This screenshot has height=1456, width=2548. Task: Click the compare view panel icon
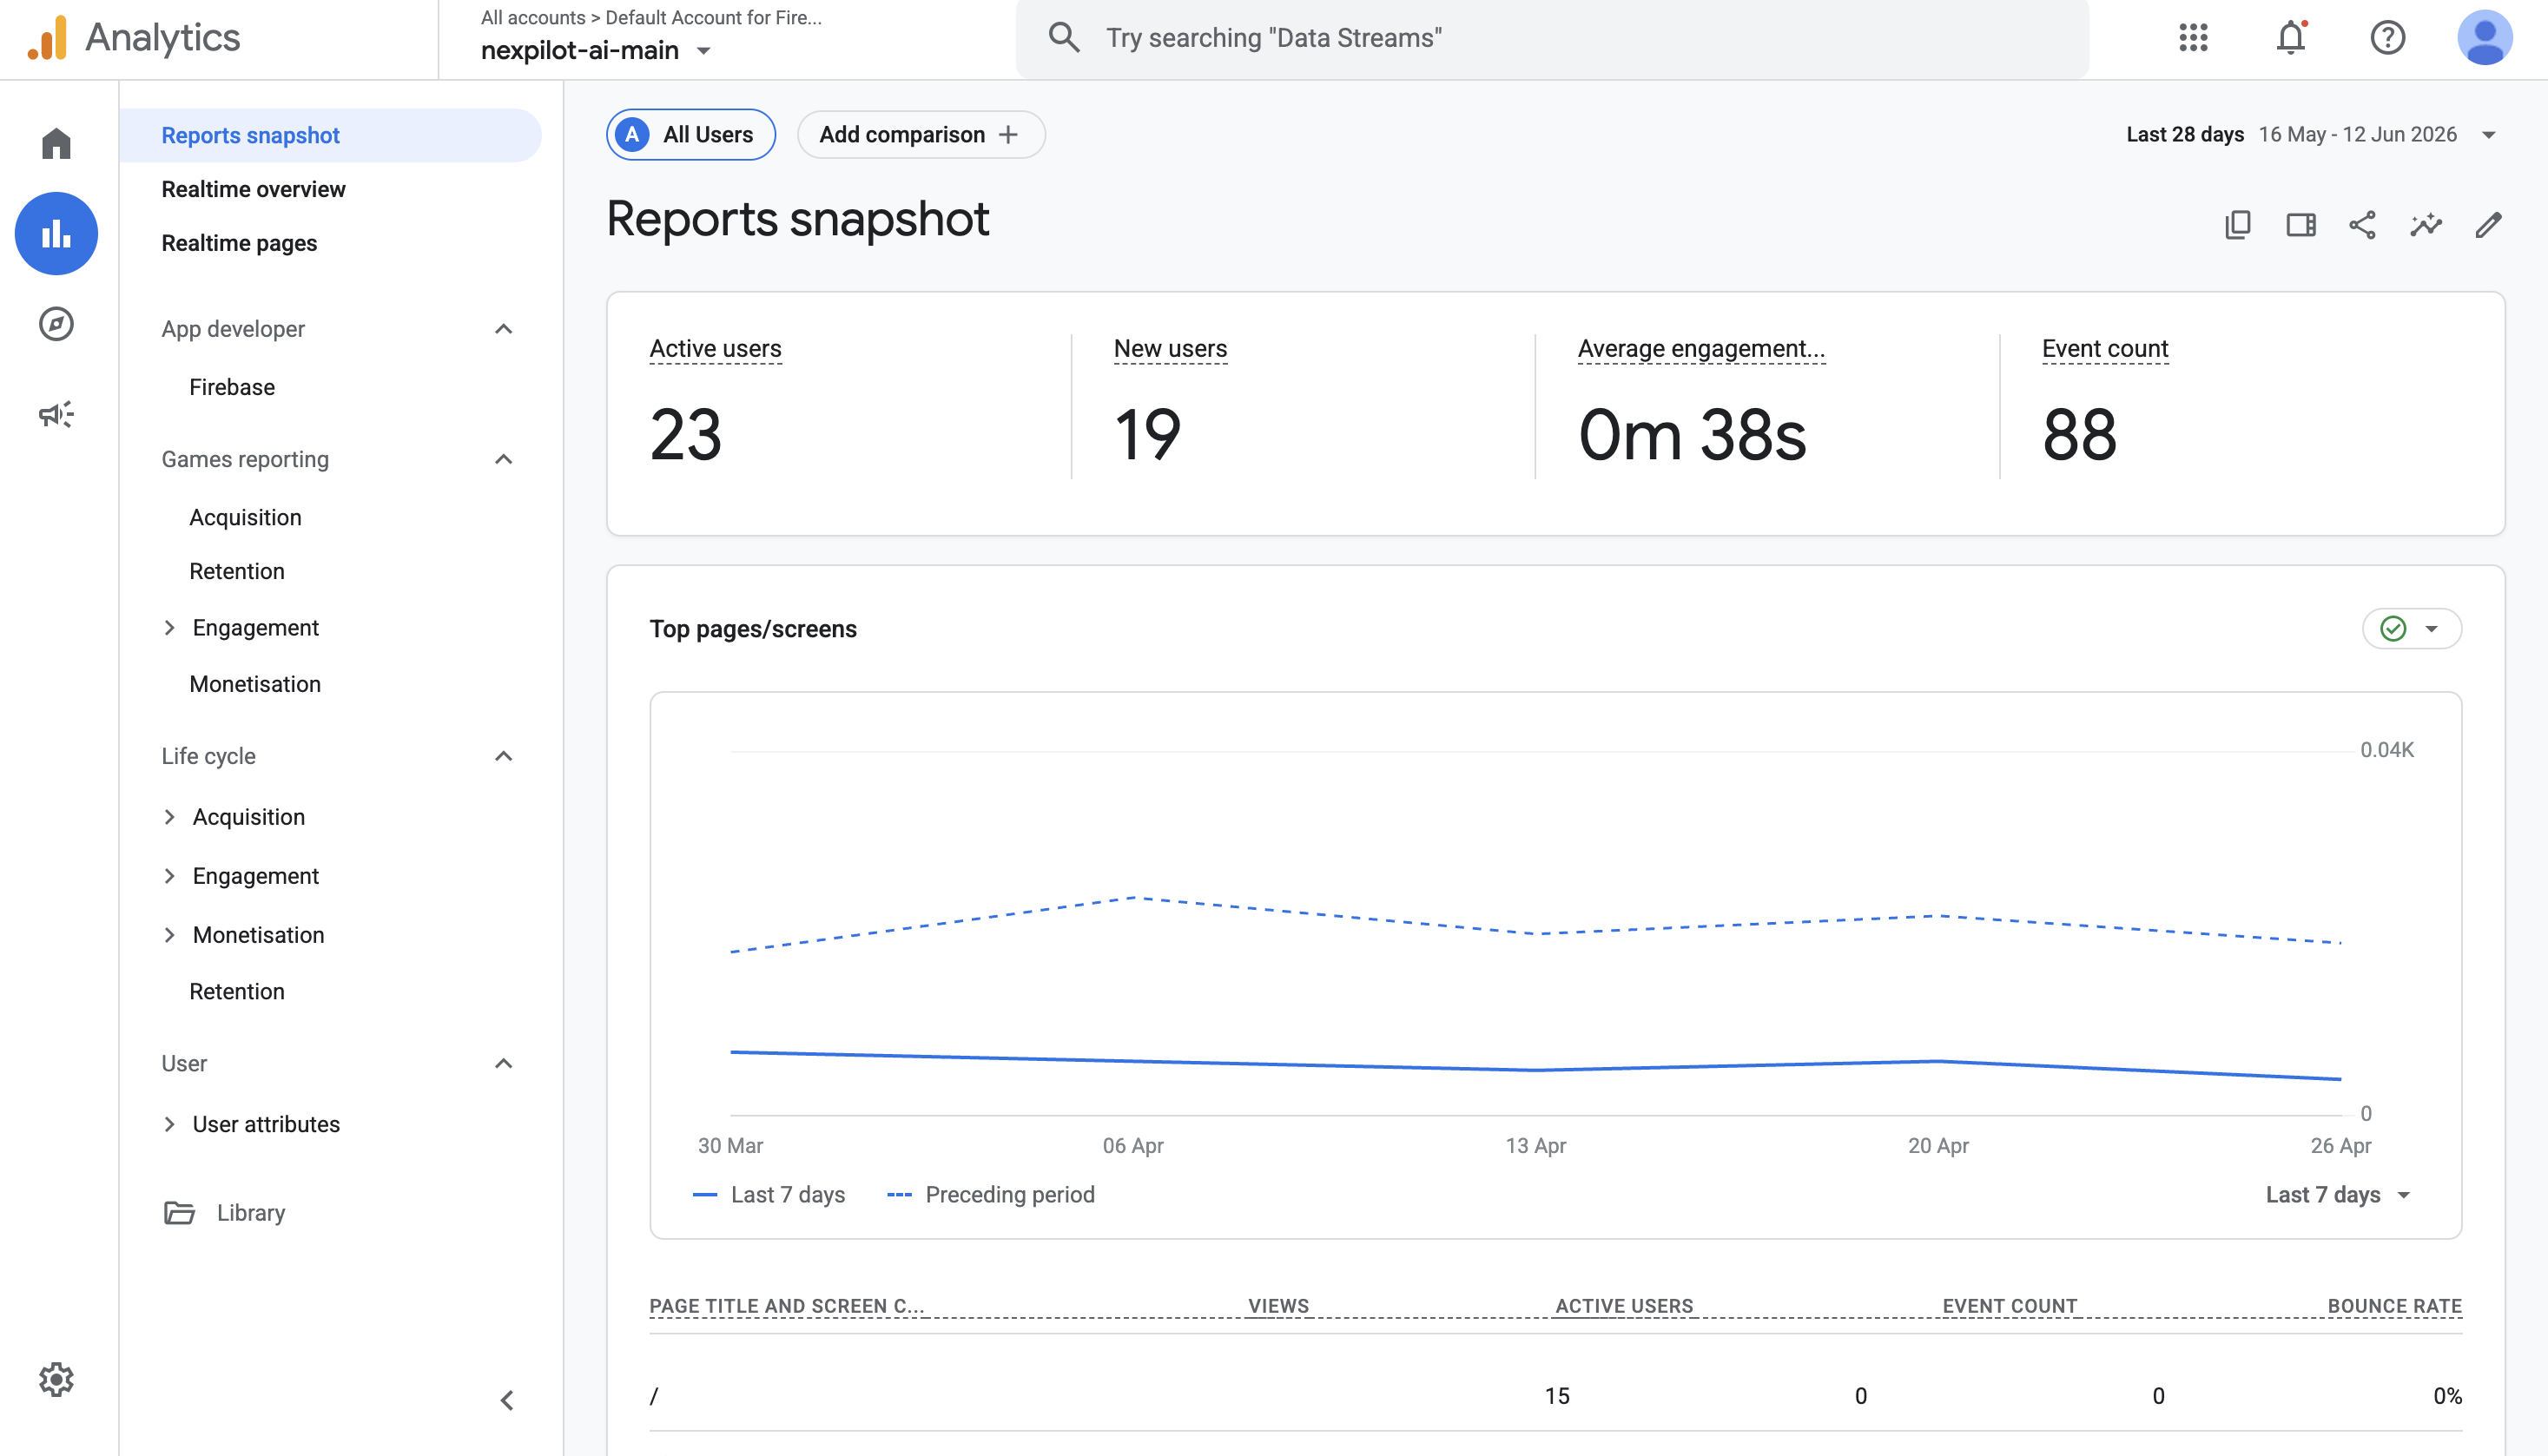coord(2300,225)
